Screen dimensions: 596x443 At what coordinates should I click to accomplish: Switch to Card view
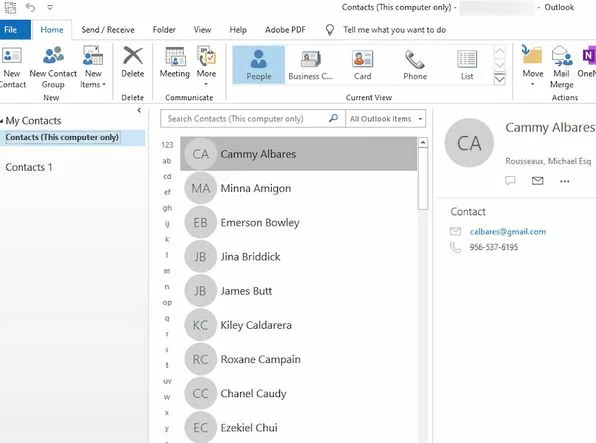tap(362, 64)
